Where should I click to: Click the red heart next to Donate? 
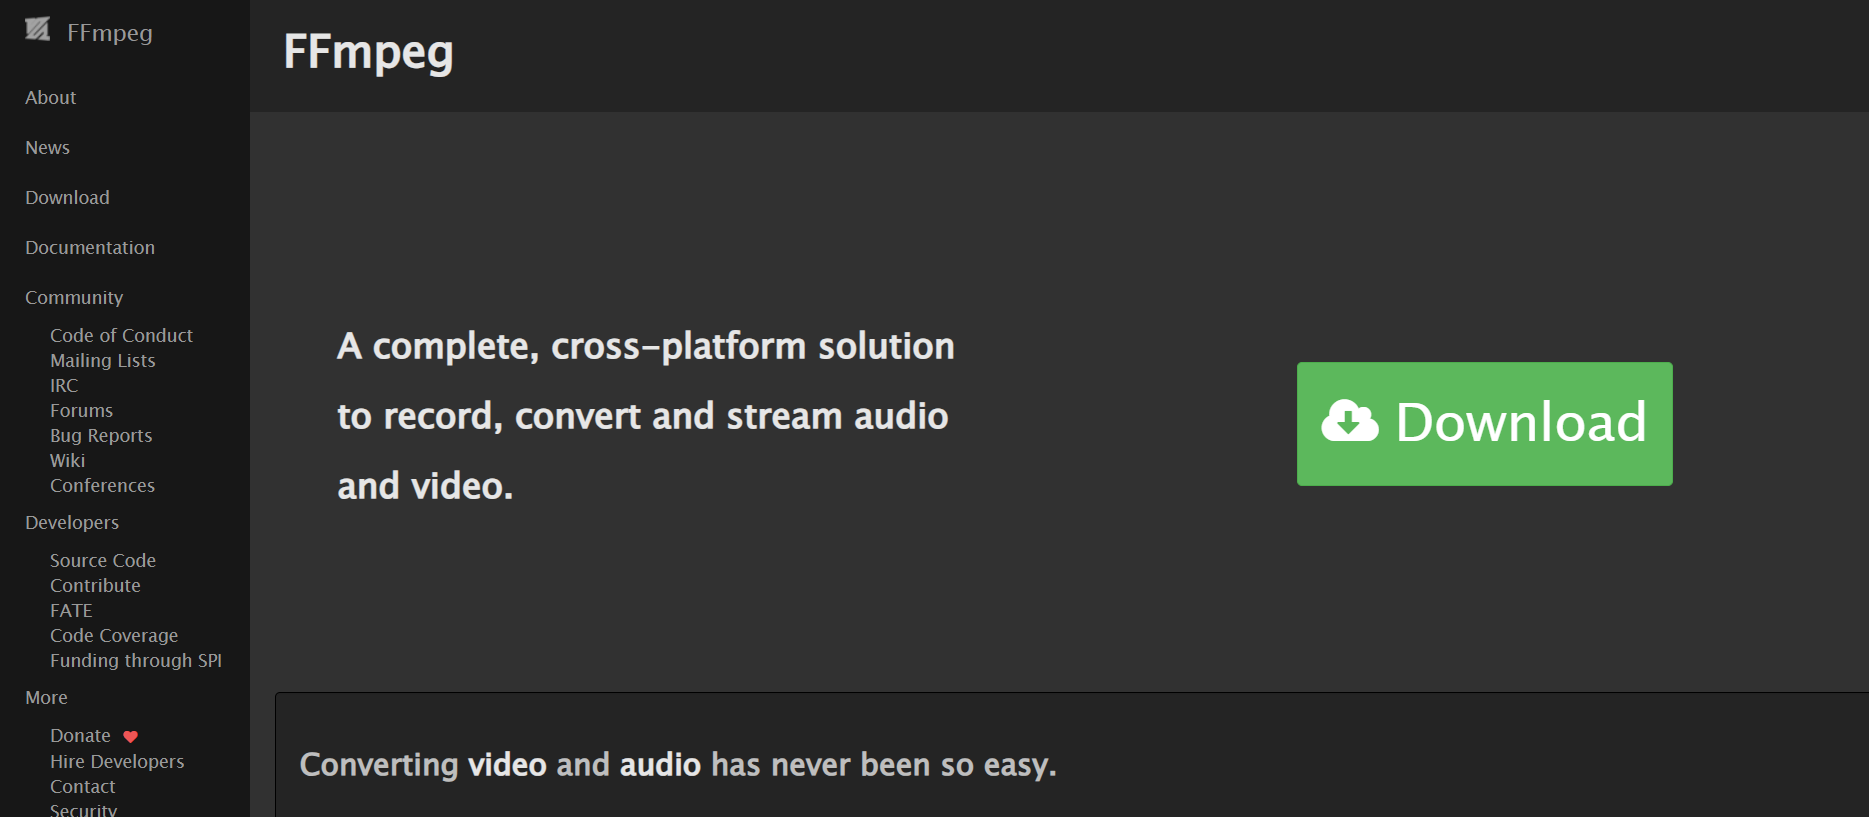coord(130,737)
